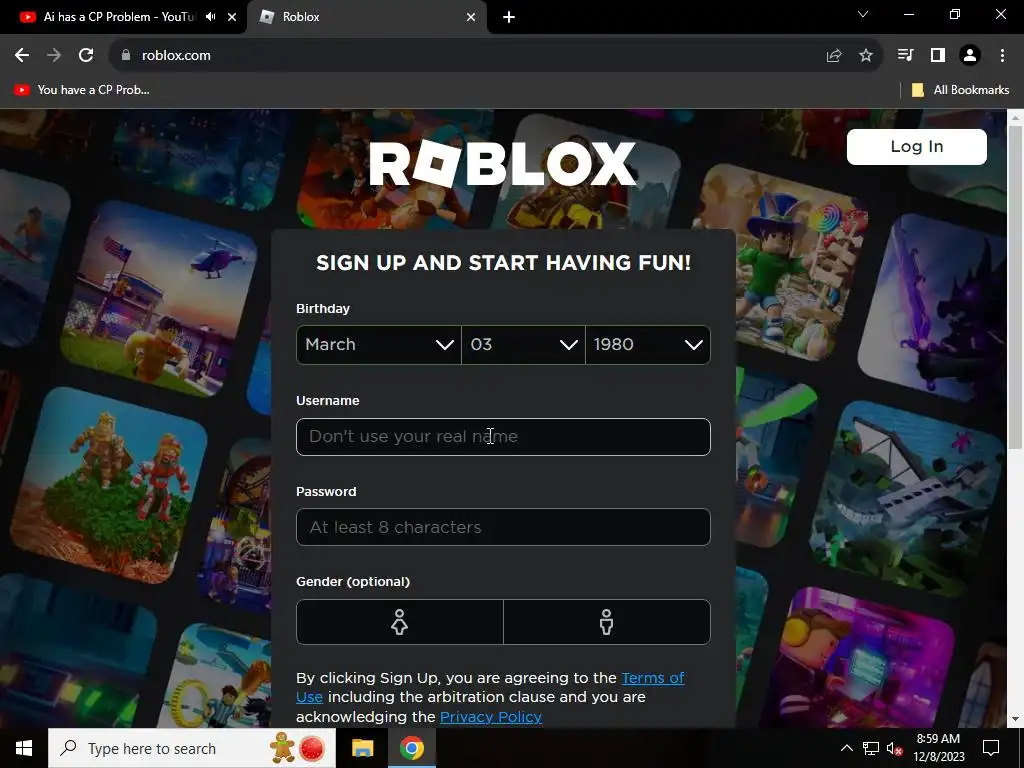The width and height of the screenshot is (1024, 768).
Task: Open the You have a CP Prob... bookmark
Action: tap(82, 90)
